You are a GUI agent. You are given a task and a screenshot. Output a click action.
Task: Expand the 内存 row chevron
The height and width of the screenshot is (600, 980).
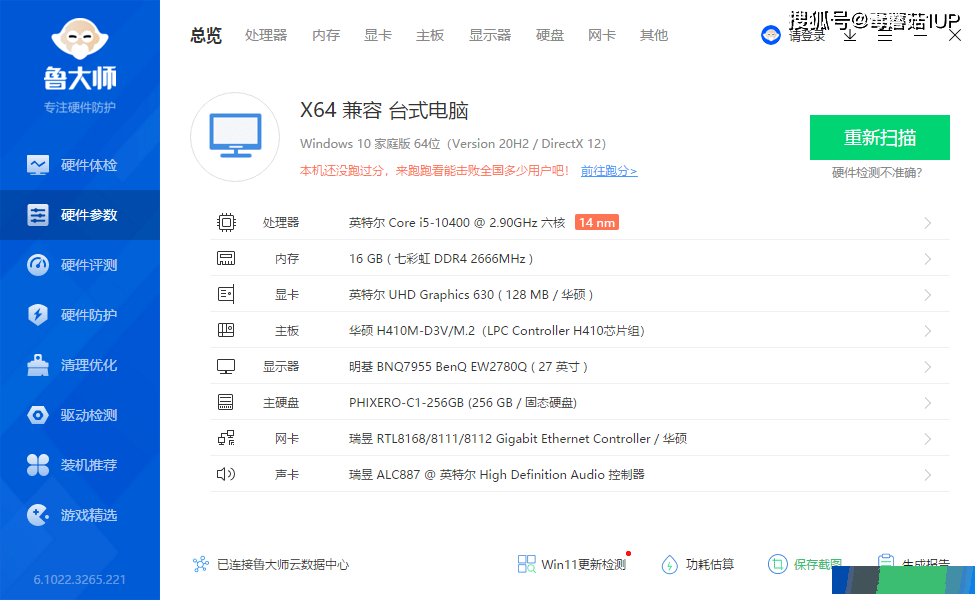click(x=928, y=259)
